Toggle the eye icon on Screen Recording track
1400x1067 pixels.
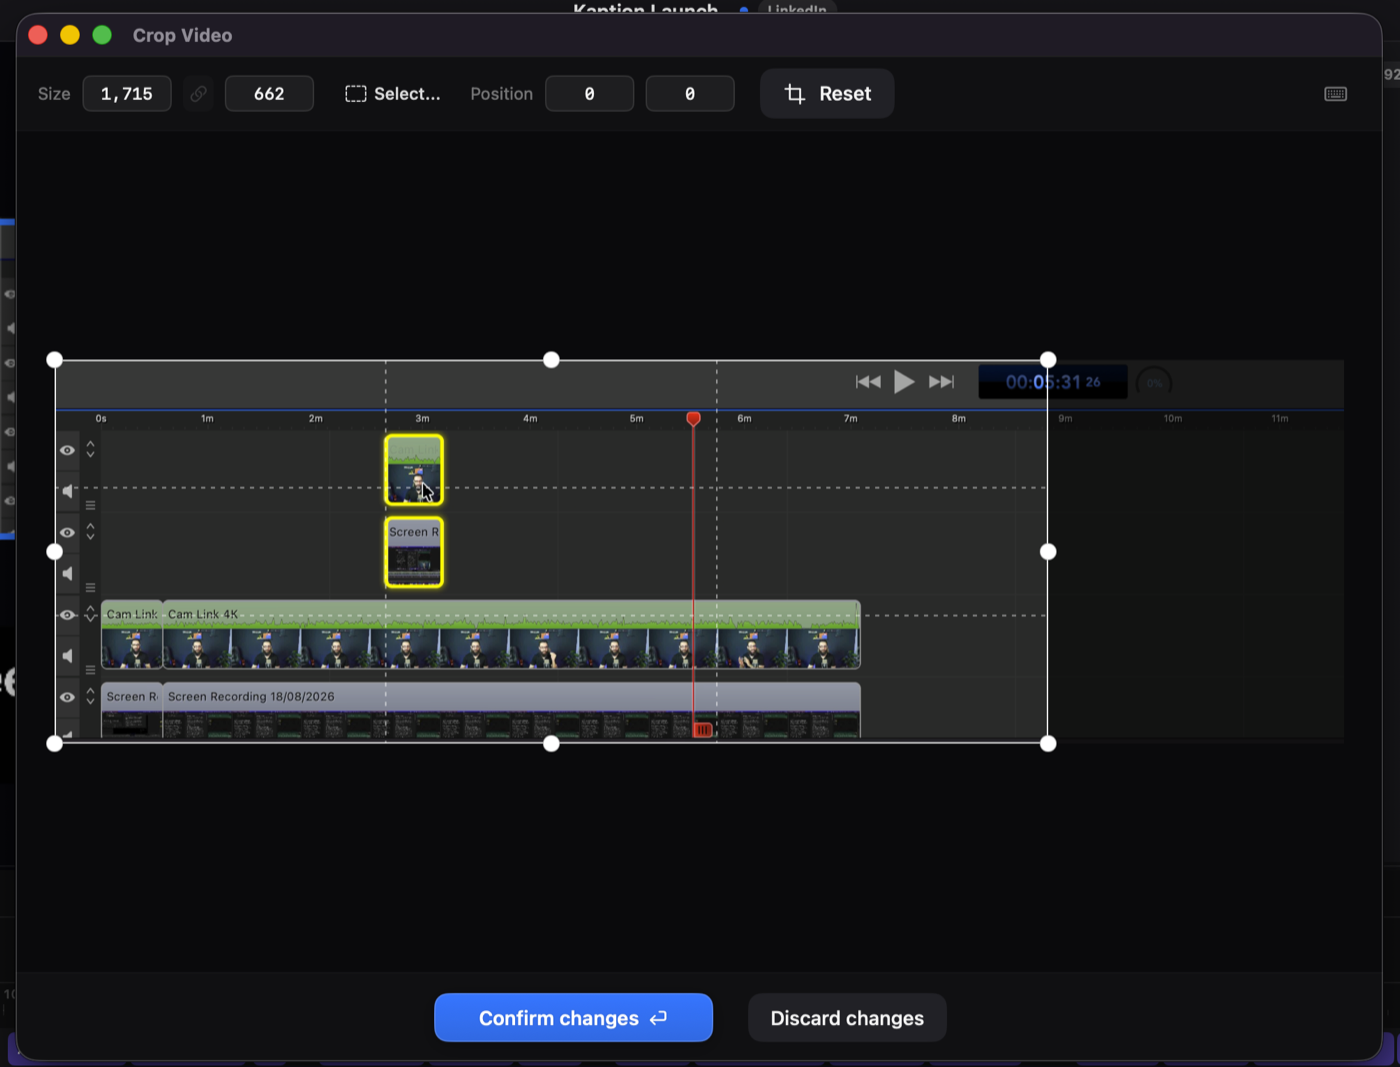point(67,697)
